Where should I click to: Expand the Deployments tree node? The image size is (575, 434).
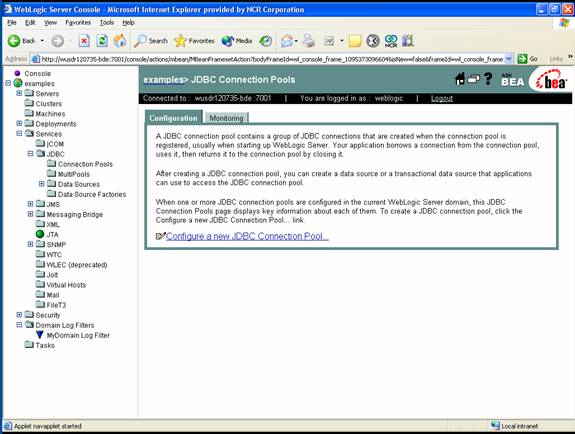(19, 124)
